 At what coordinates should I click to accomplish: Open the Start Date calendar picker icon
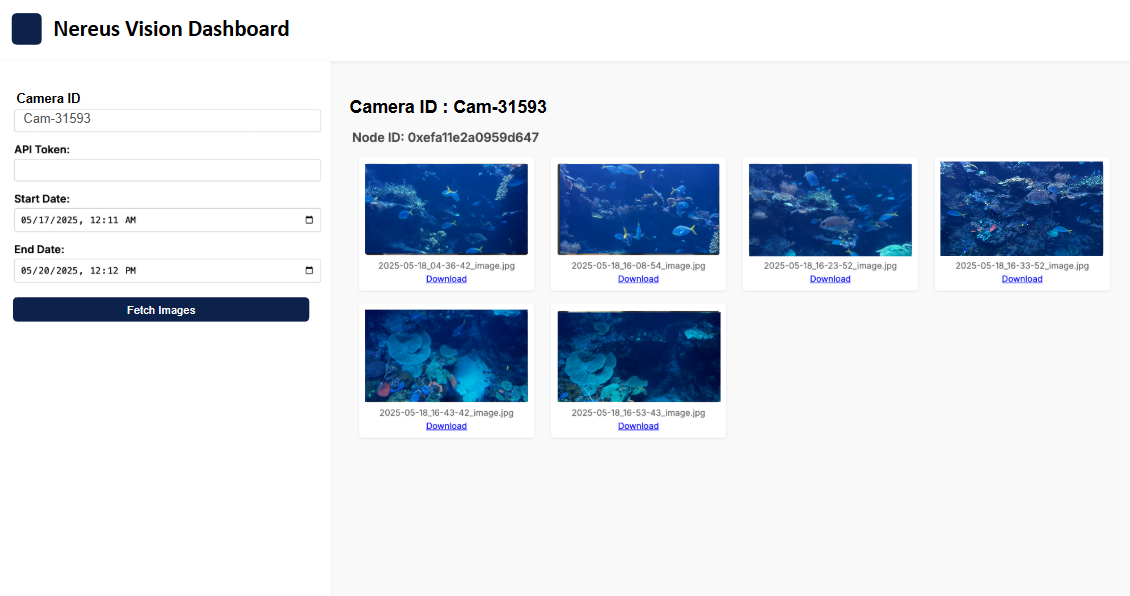(x=309, y=220)
